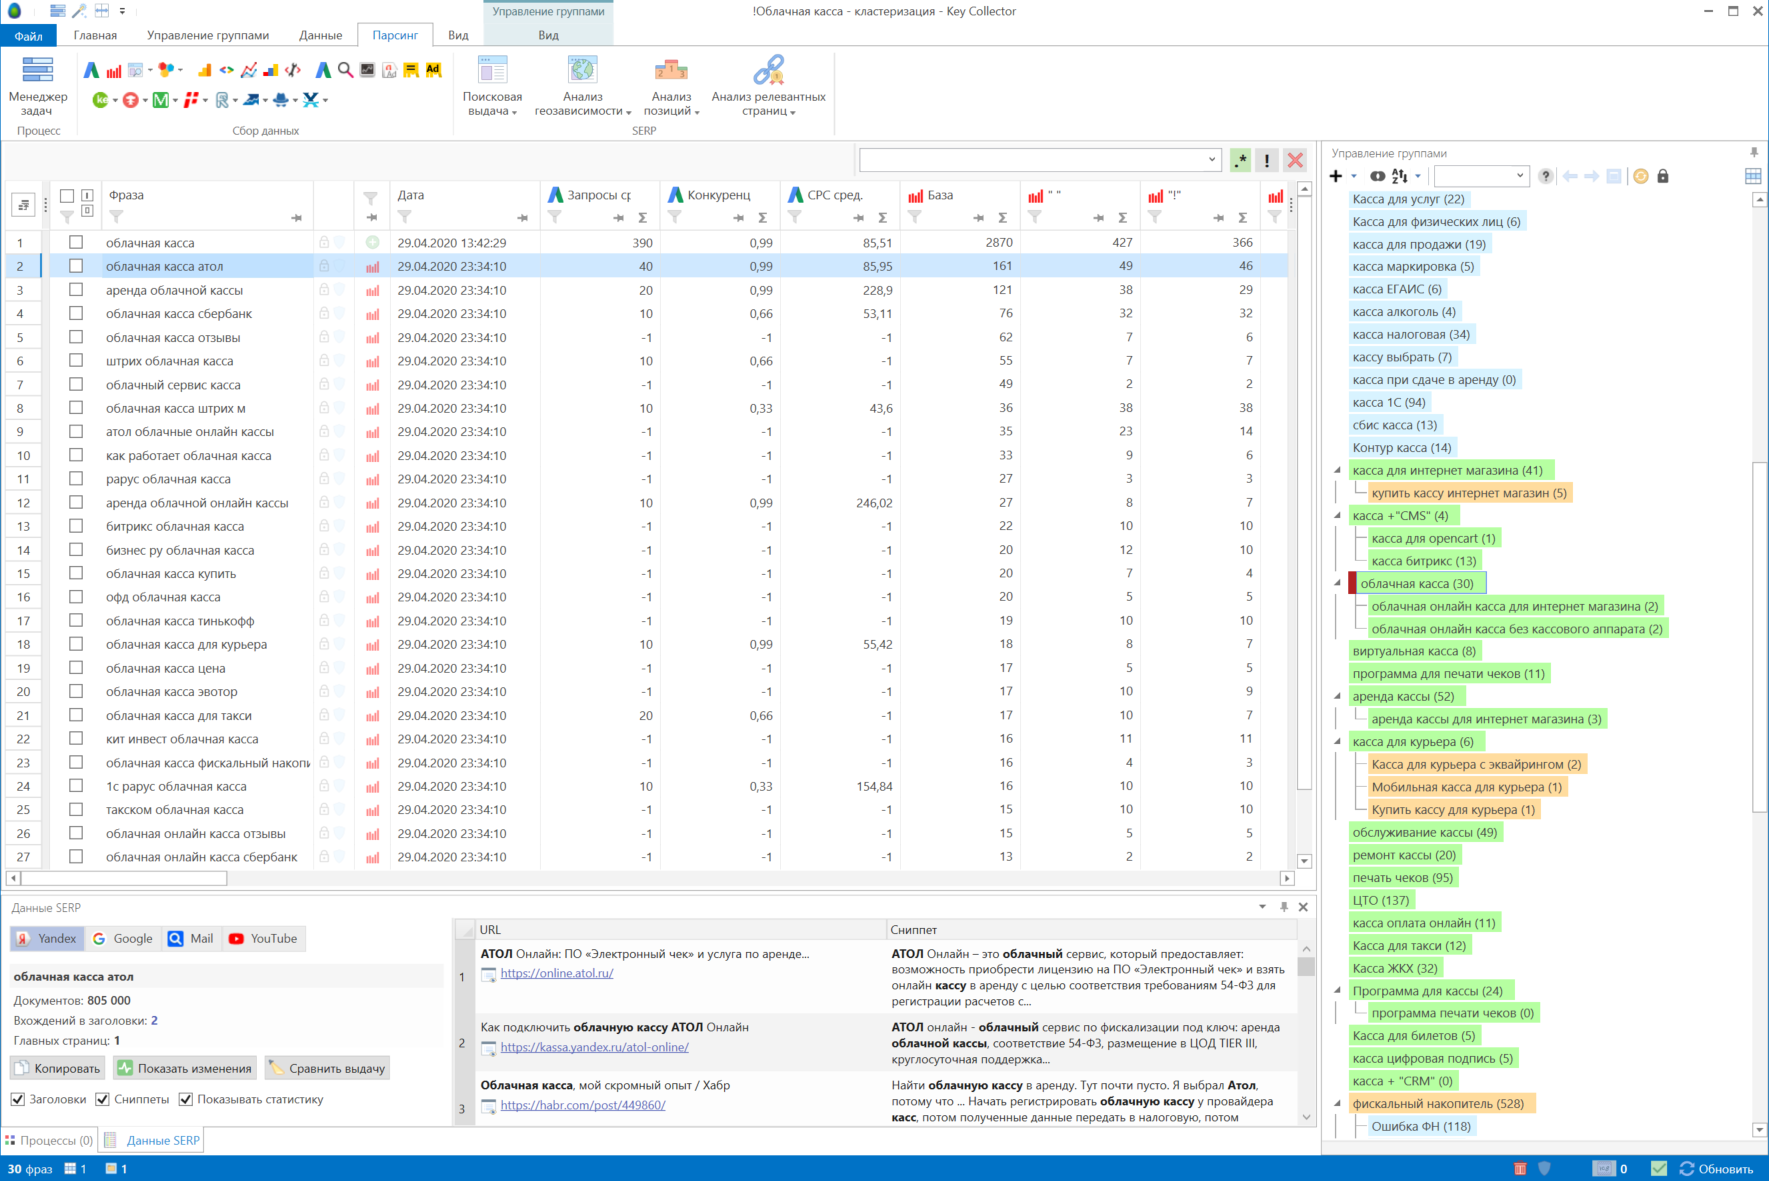Clear the quick filter with red X

point(1295,160)
